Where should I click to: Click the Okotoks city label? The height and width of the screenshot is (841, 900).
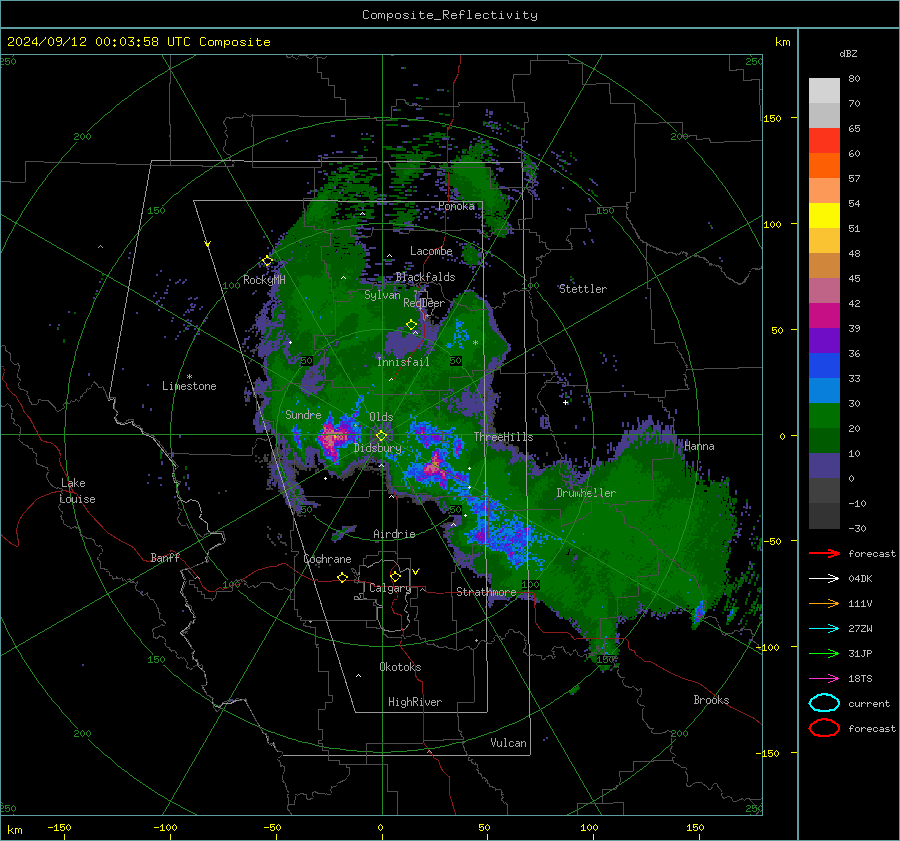point(400,667)
